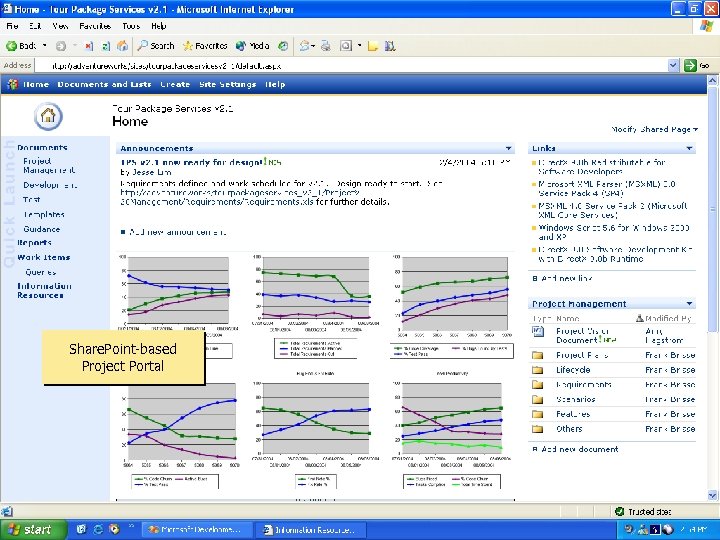Viewport: 720px width, 540px height.
Task: Click Documents and Lists in the site navigation
Action: (104, 84)
